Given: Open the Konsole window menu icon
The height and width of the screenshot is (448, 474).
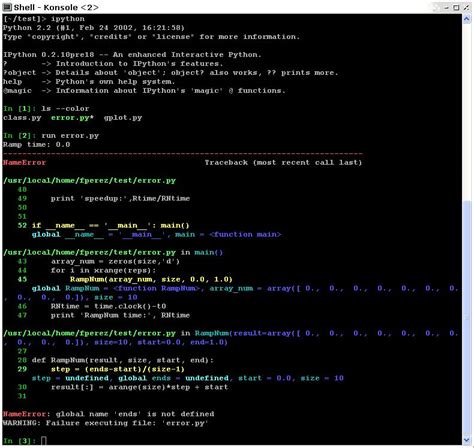Looking at the screenshot, I should click(7, 7).
